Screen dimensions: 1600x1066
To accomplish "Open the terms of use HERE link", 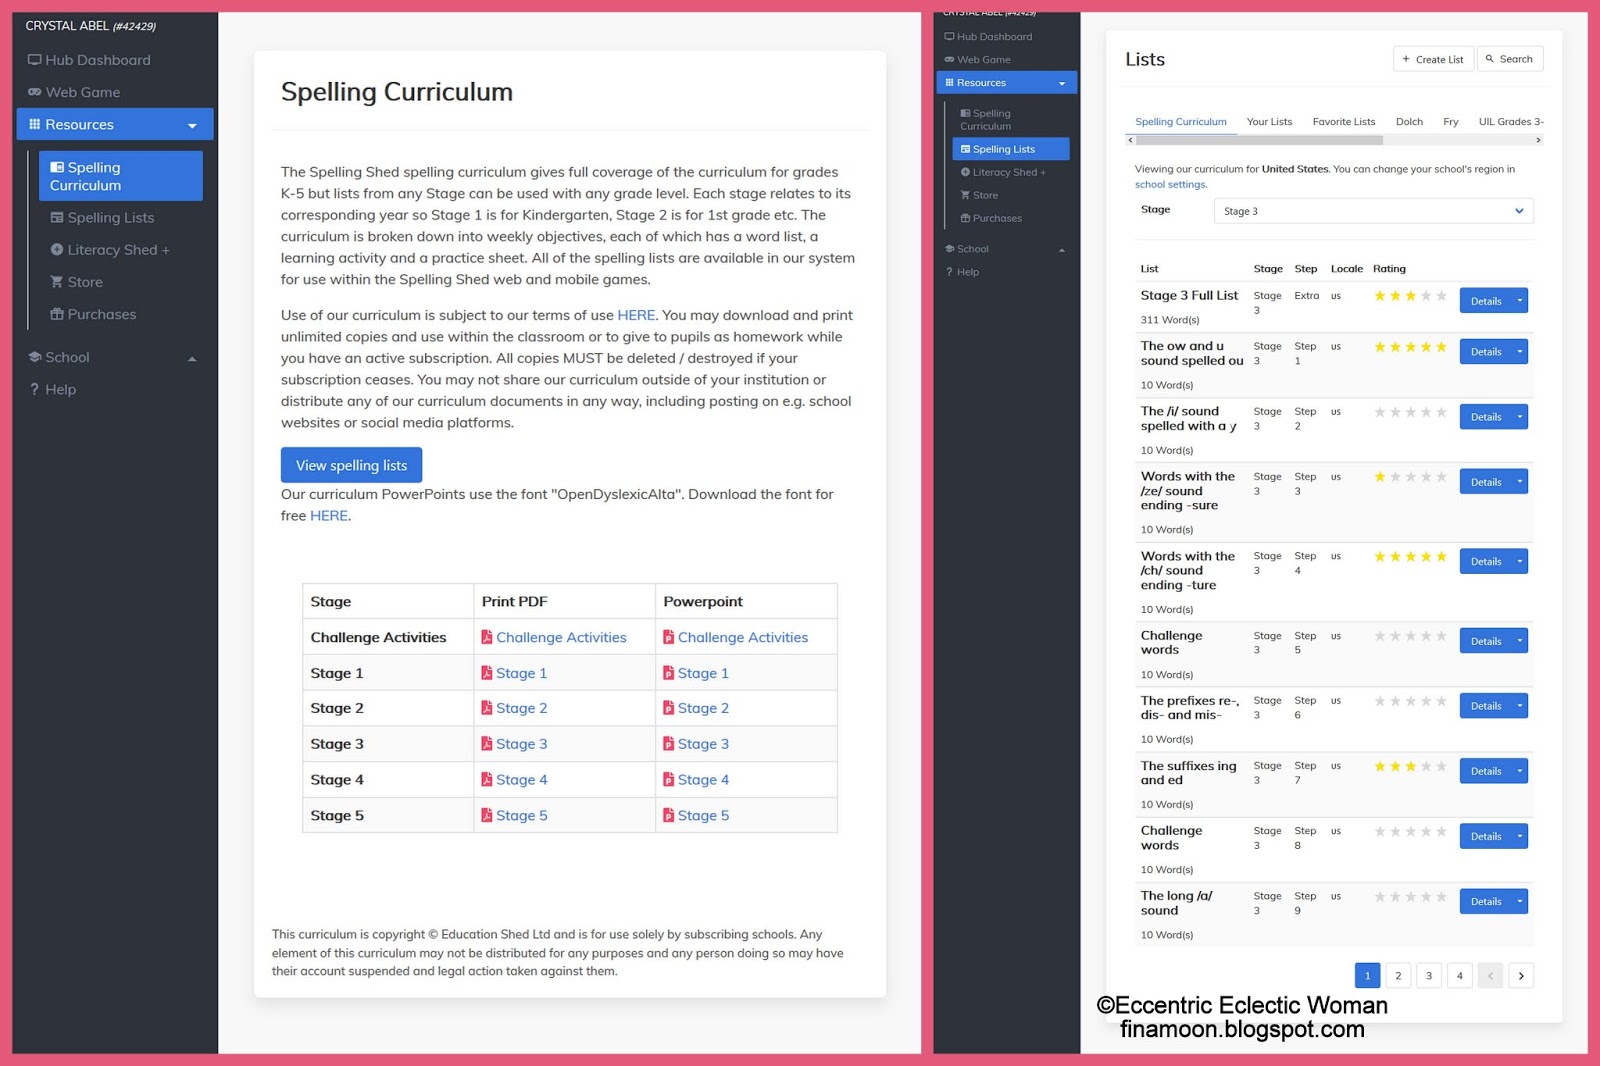I will (x=636, y=315).
